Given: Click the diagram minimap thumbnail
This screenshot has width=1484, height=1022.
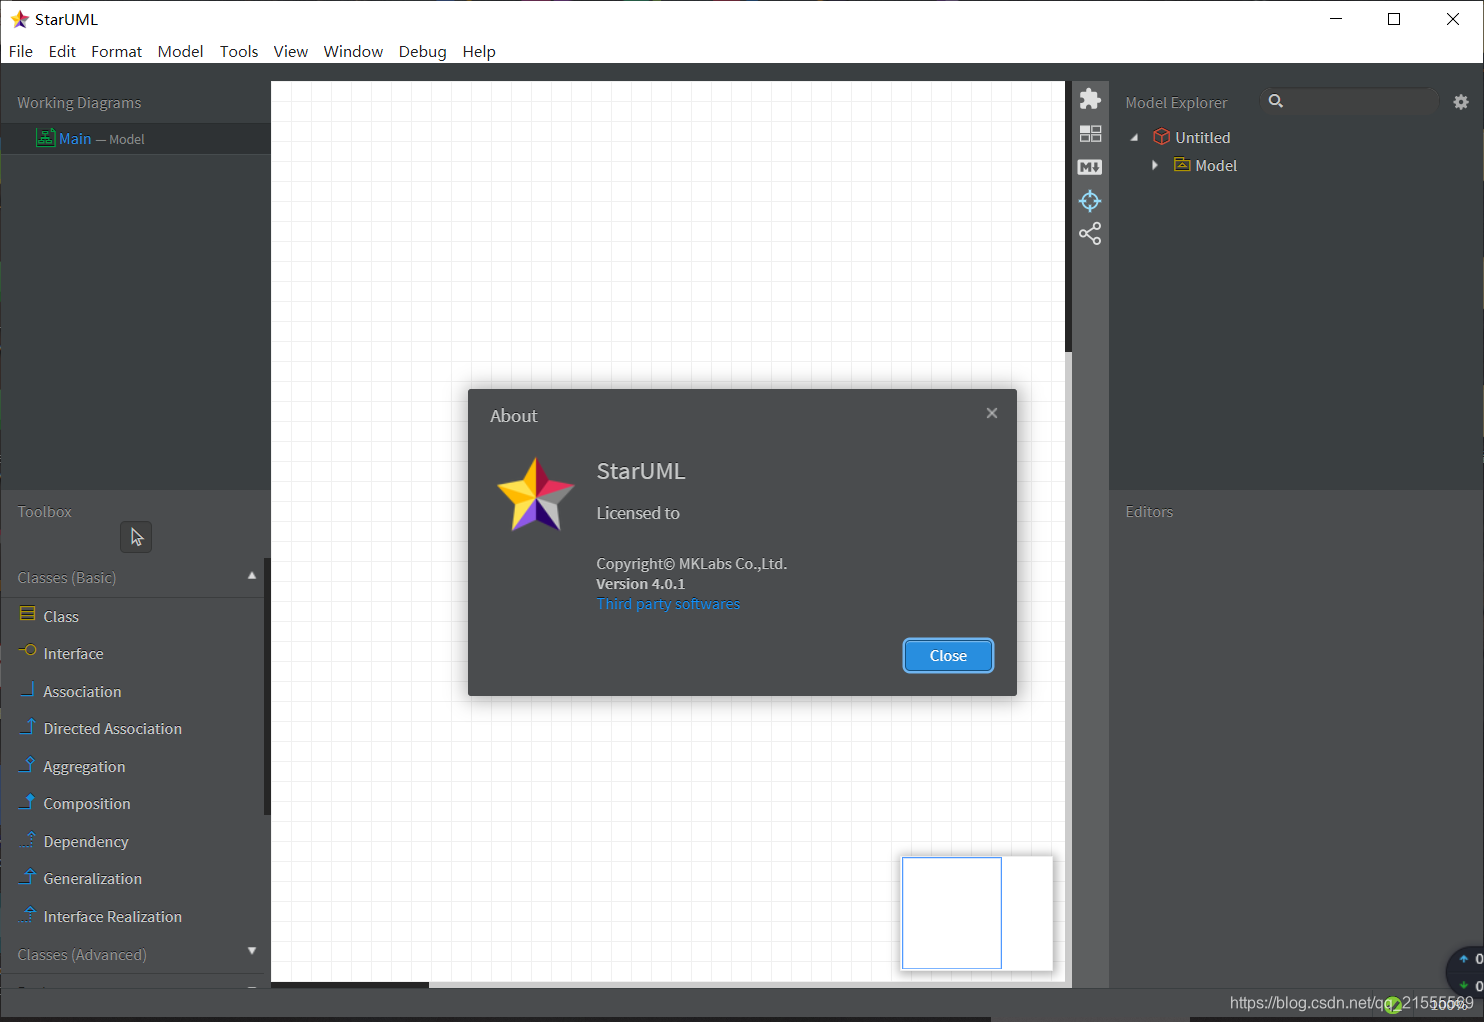Looking at the screenshot, I should pos(976,913).
